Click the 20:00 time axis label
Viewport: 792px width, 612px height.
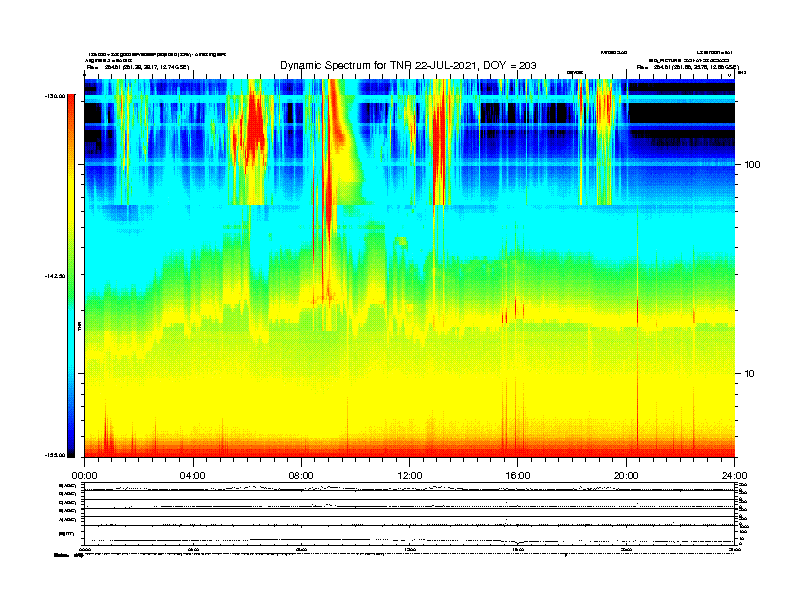[626, 476]
